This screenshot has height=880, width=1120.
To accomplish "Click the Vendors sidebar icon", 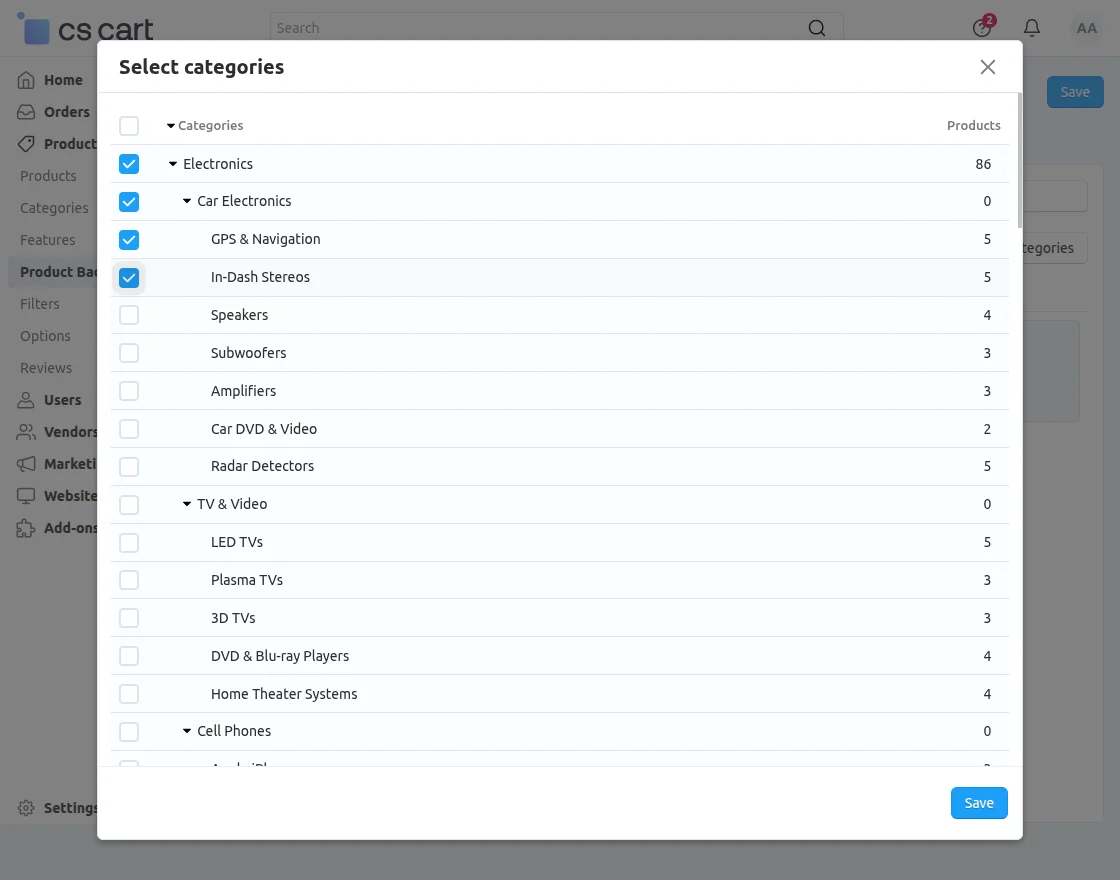I will pyautogui.click(x=26, y=431).
